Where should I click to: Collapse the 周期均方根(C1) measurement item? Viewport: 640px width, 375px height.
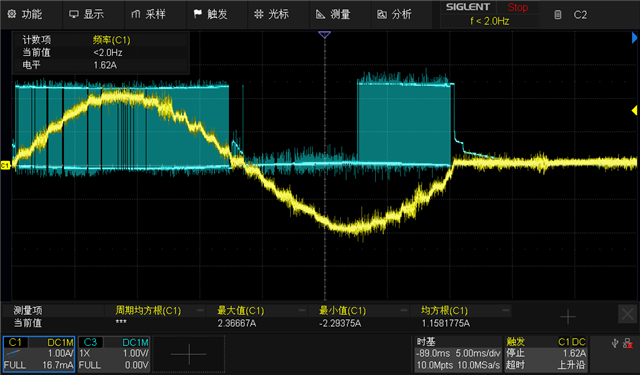point(200,311)
